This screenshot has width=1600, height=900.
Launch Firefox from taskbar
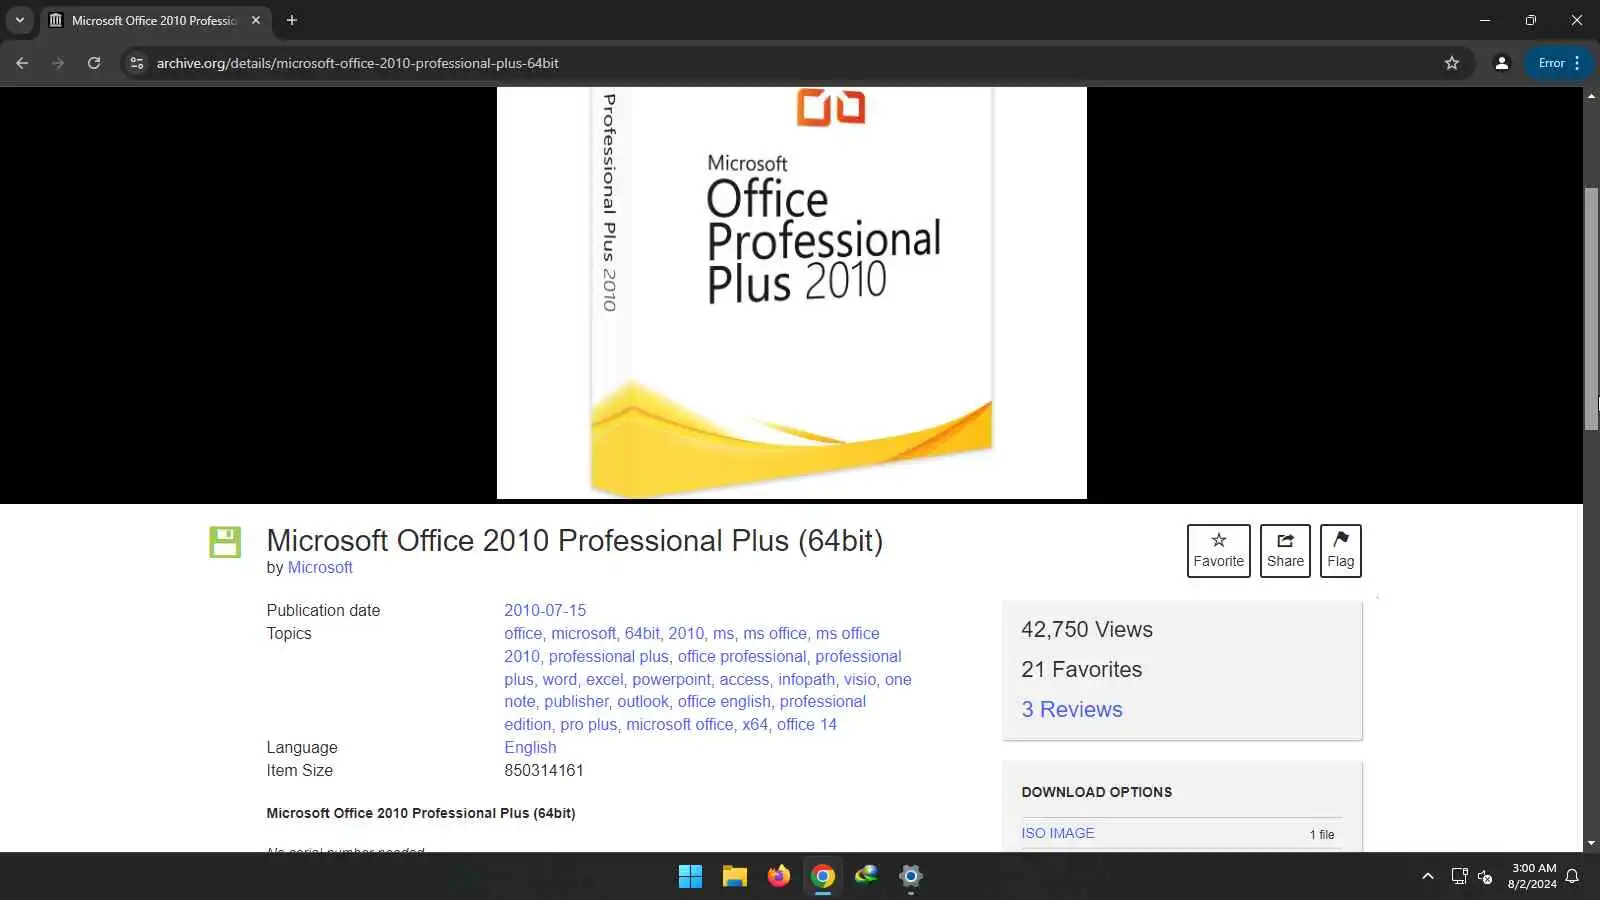[x=779, y=877]
